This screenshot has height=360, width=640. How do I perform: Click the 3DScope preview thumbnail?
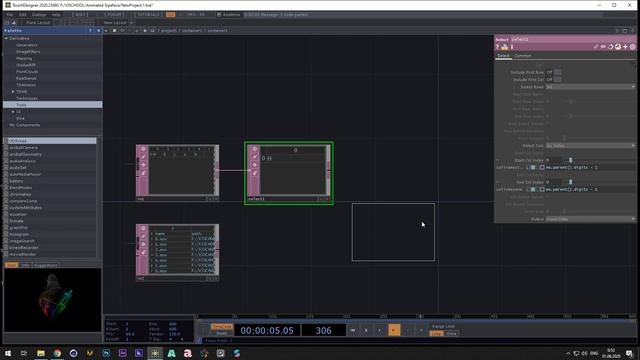pos(52,300)
